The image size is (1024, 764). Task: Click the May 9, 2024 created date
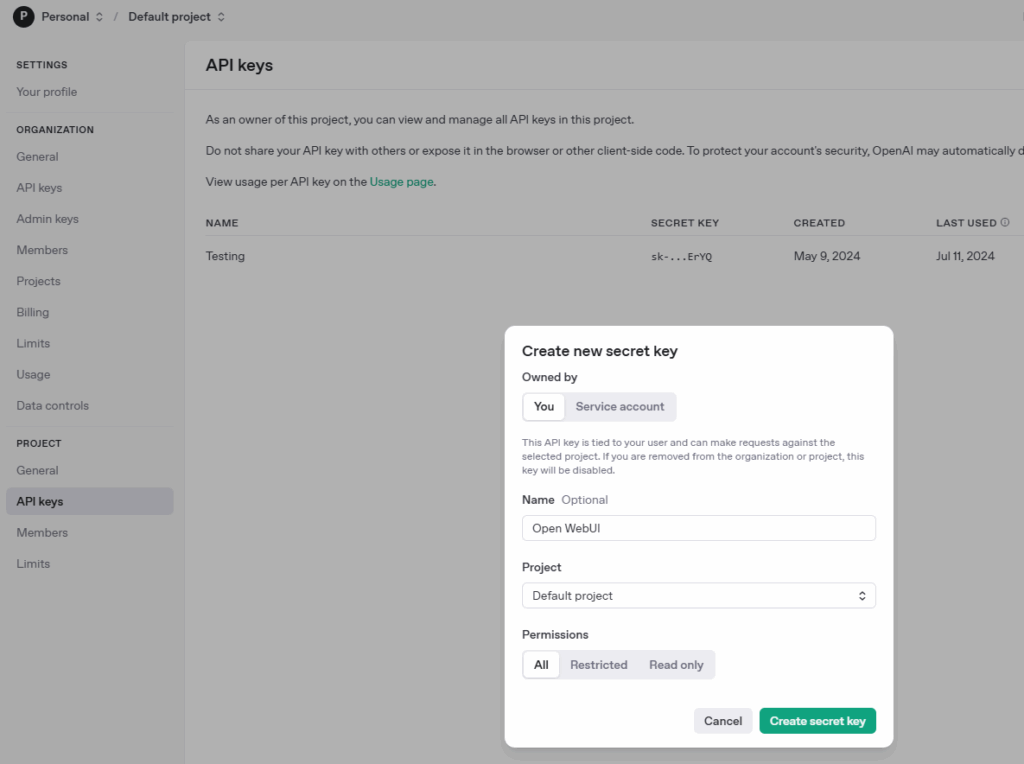(827, 256)
